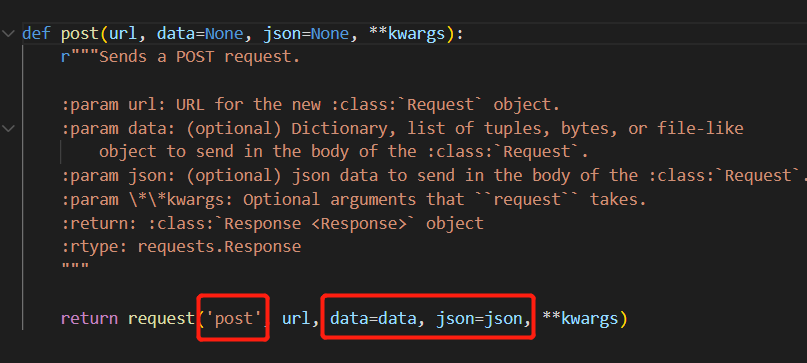Viewport: 807px width, 363px height.
Task: Click 'json=None' parameter in signature
Action: [306, 34]
